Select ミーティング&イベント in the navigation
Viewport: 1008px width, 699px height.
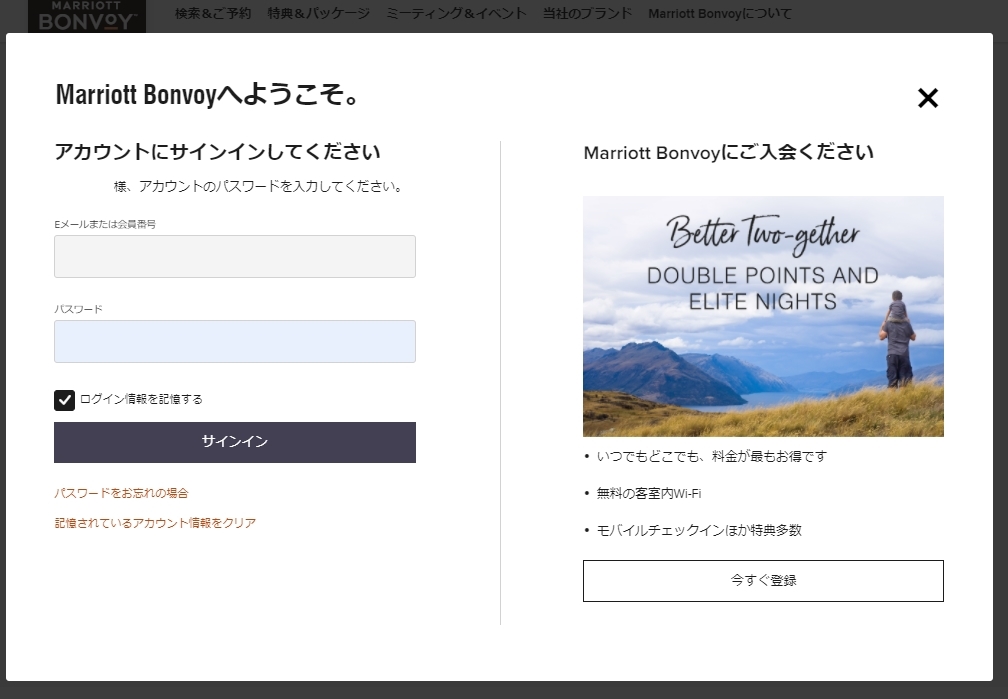point(456,14)
